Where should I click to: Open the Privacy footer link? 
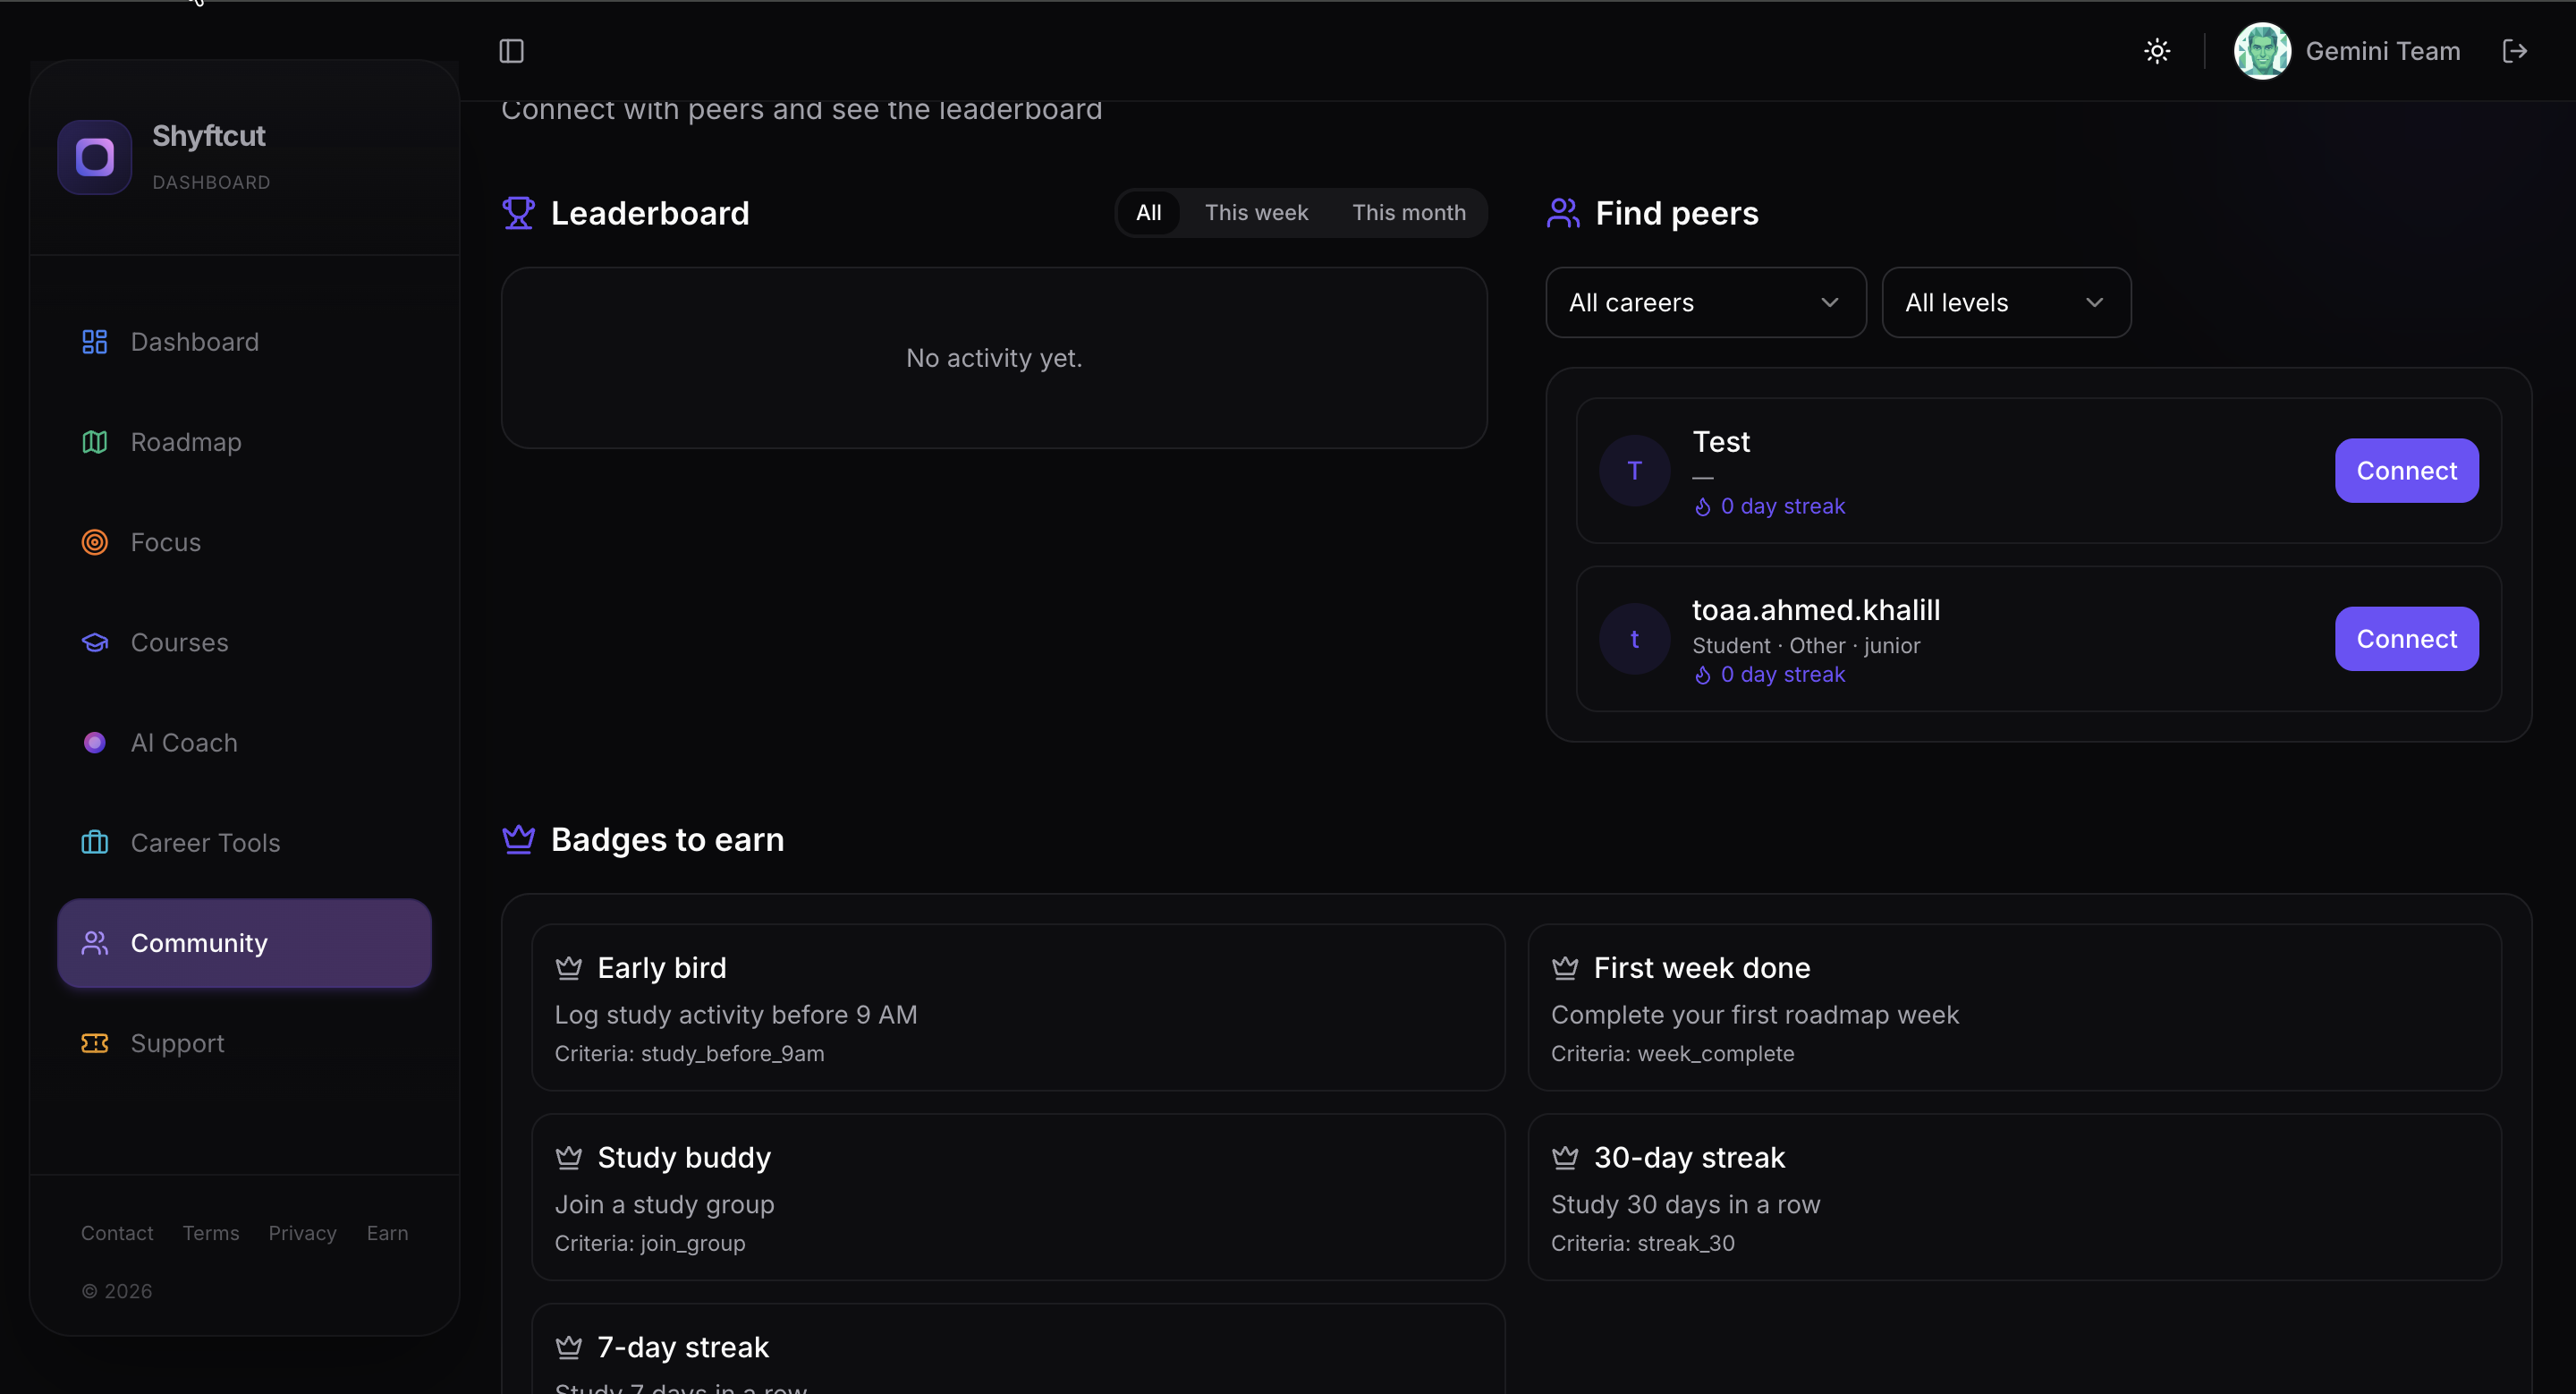click(302, 1233)
